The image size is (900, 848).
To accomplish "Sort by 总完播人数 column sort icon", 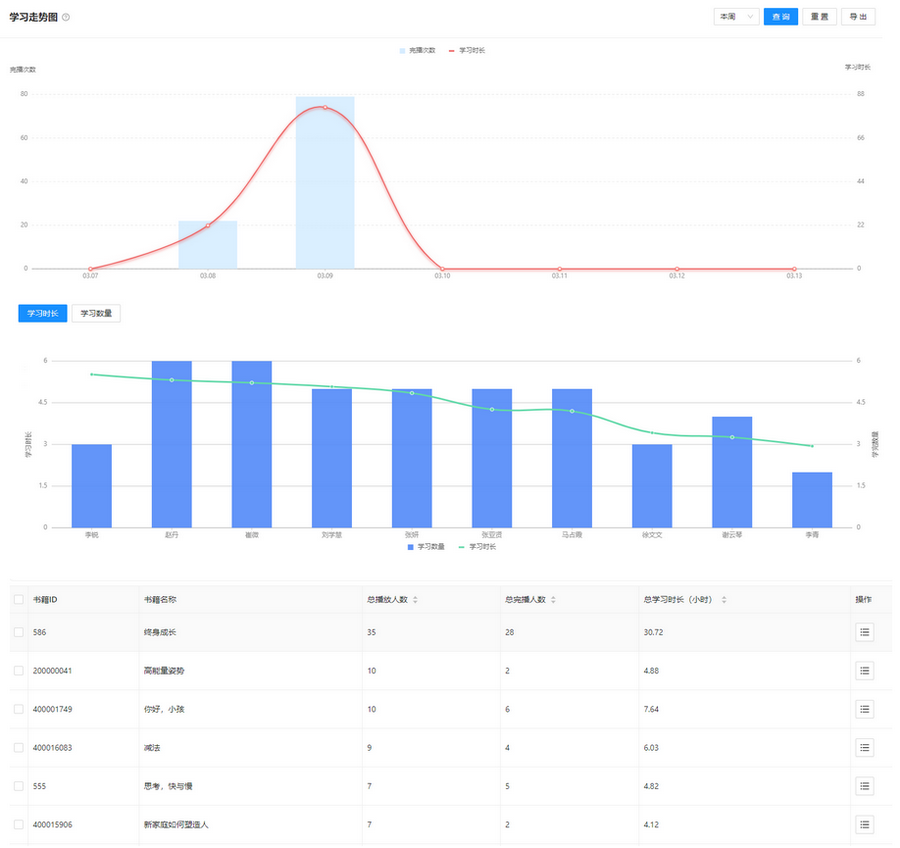I will point(554,600).
